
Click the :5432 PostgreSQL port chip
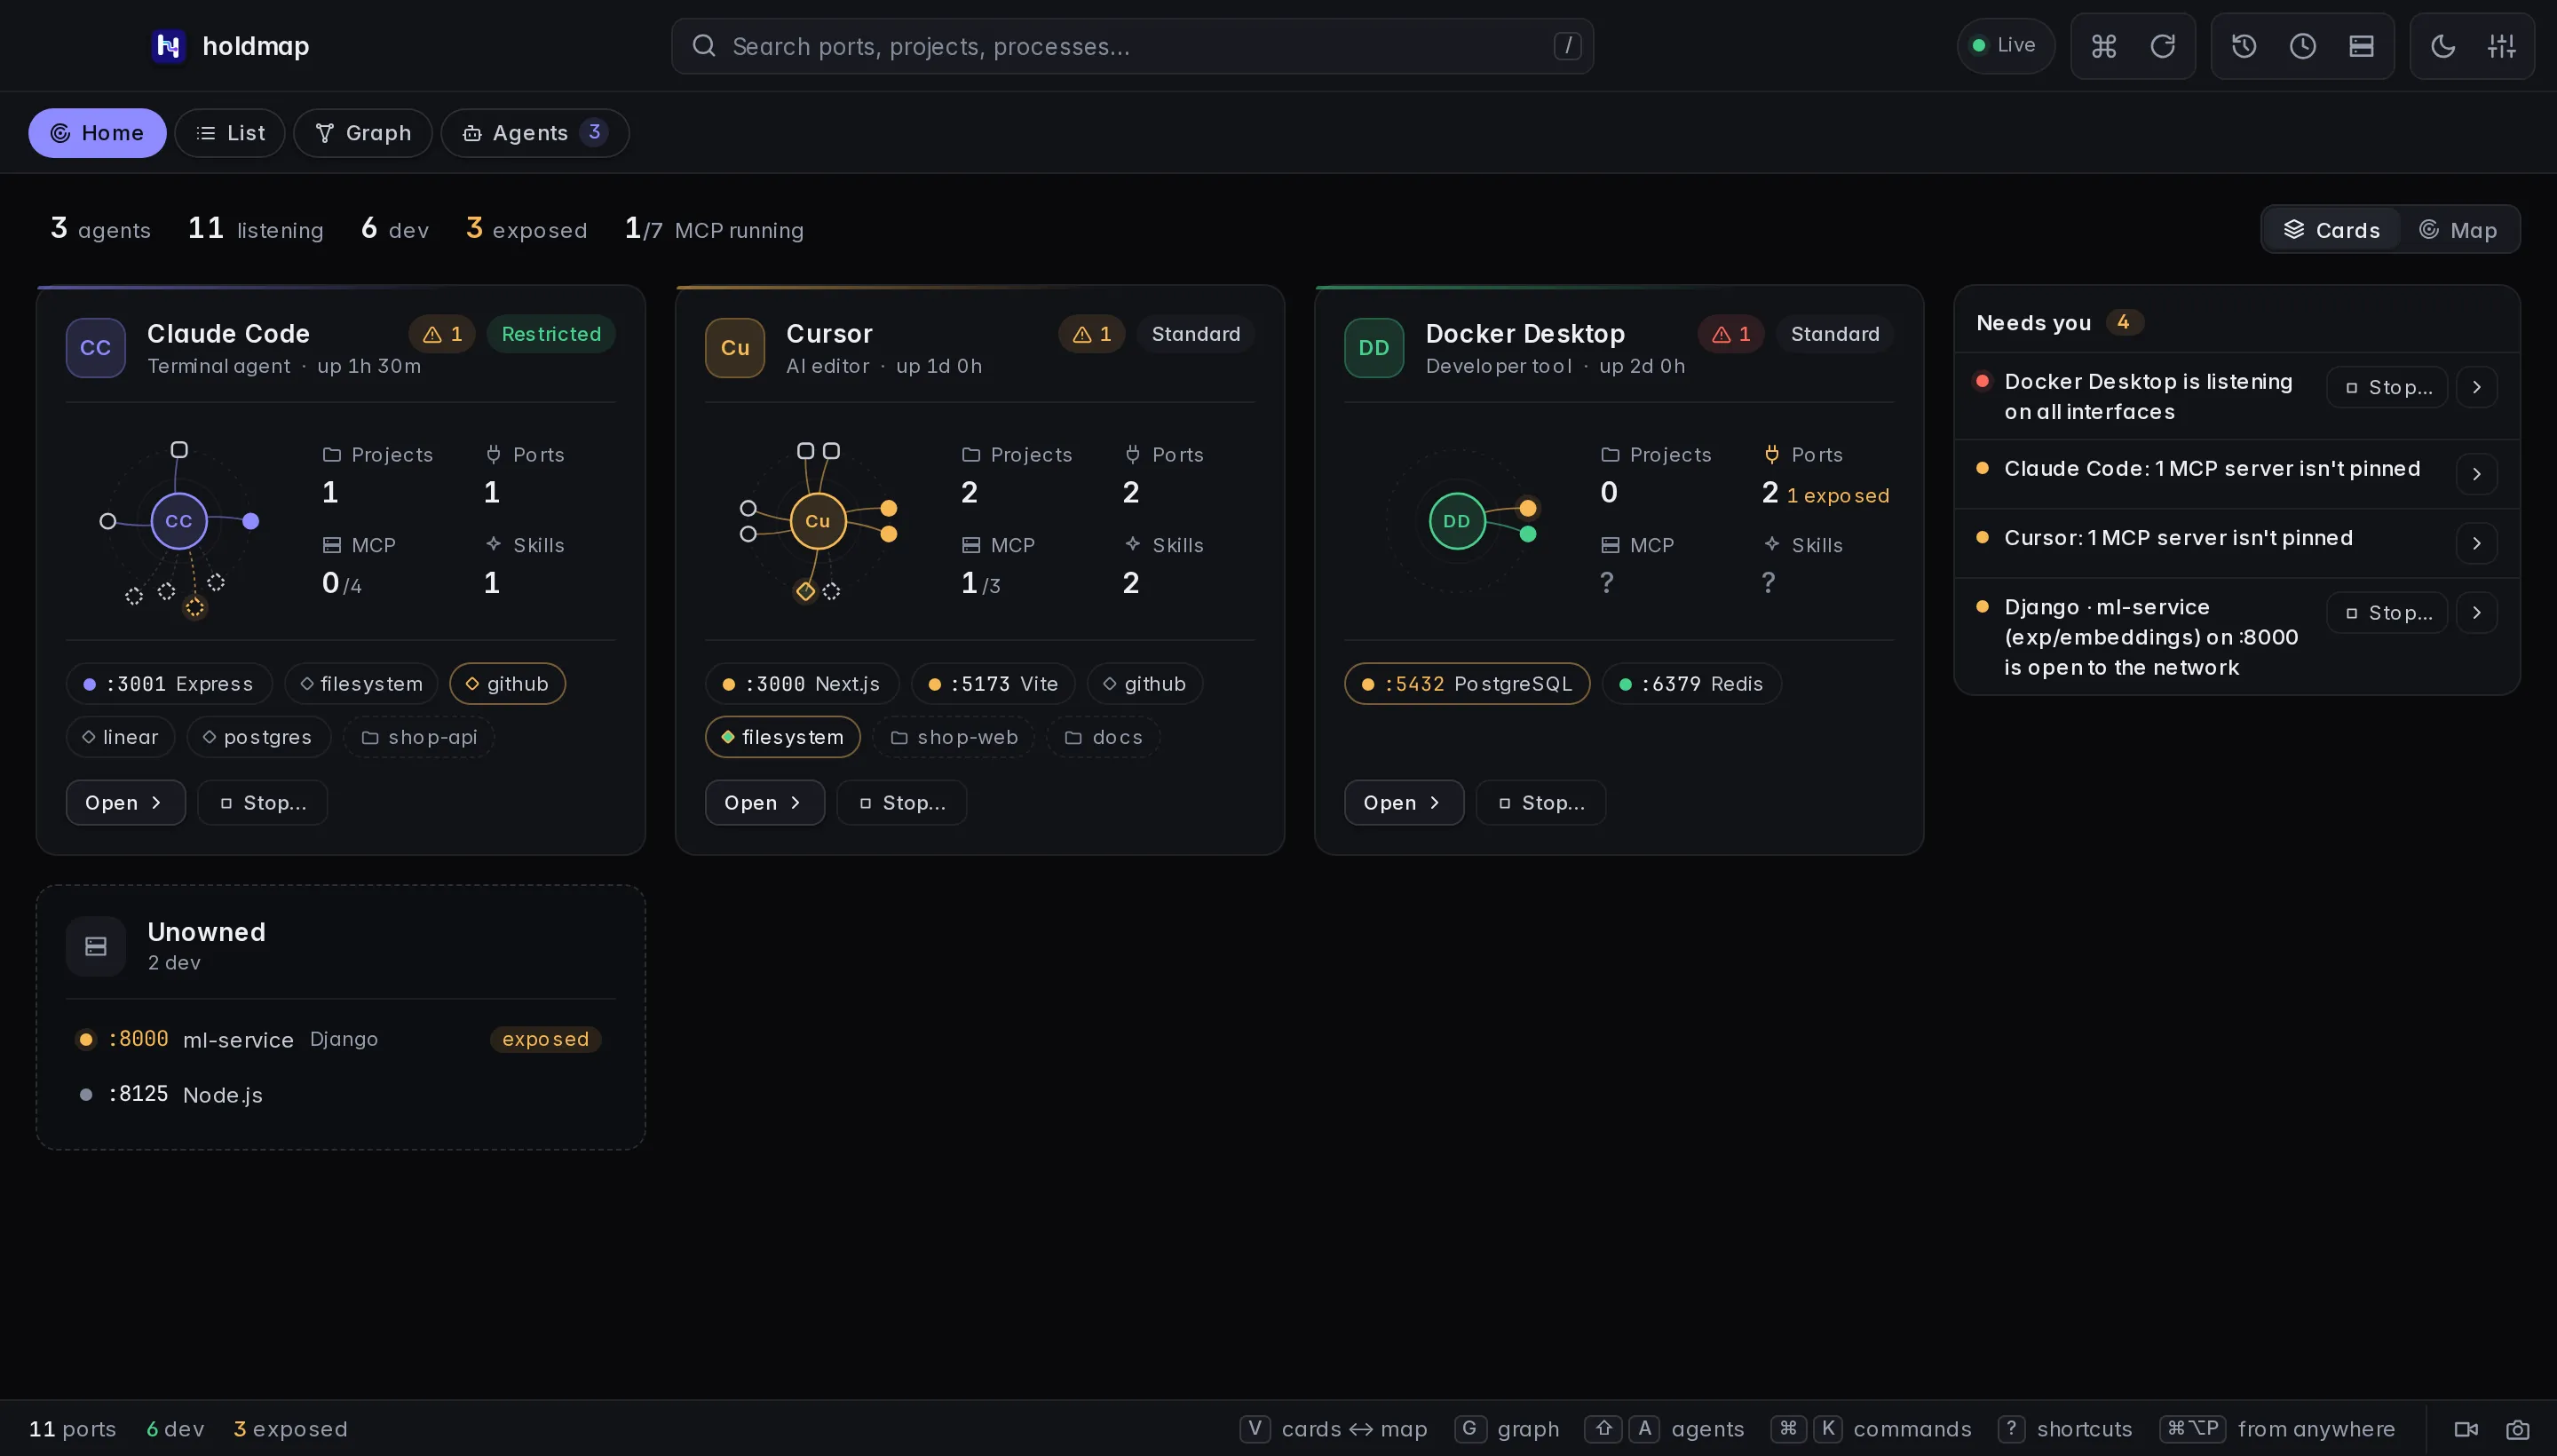coord(1467,684)
